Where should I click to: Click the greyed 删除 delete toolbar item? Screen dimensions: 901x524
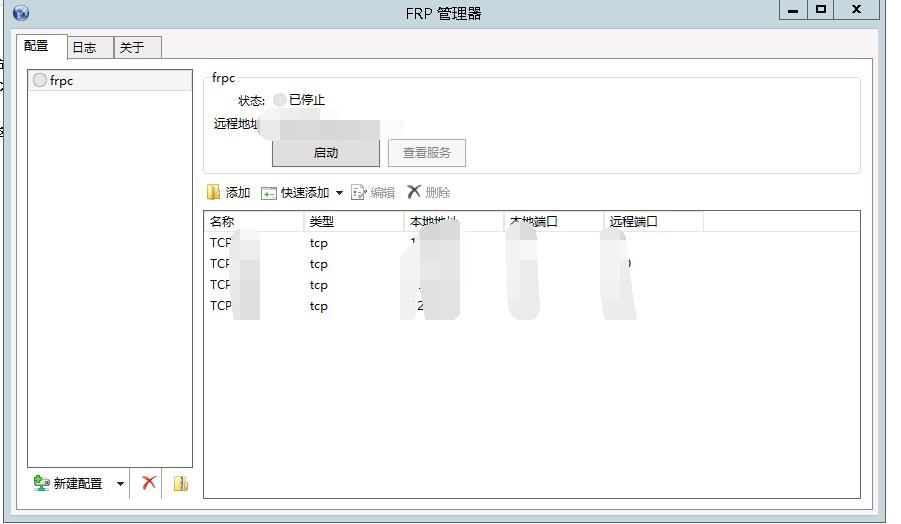[429, 193]
